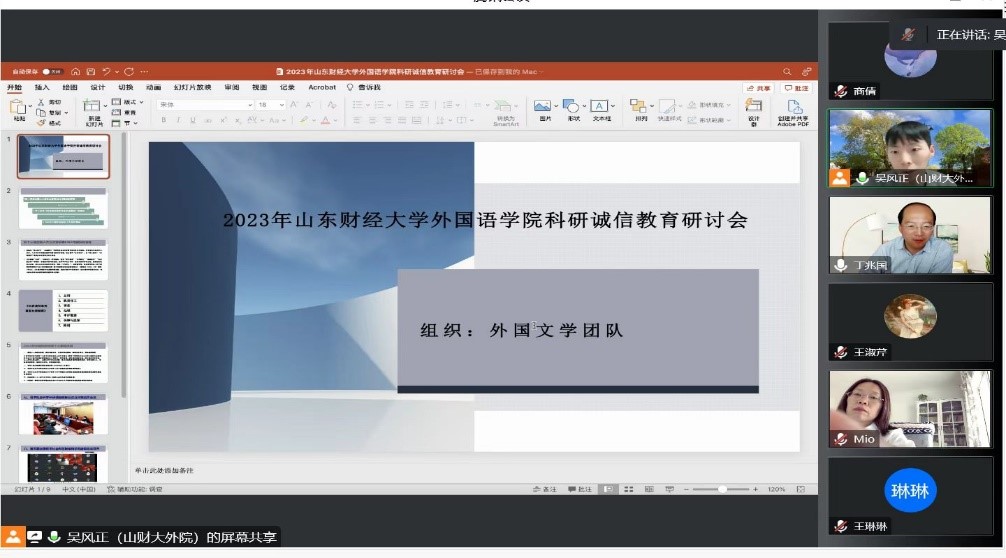Click the Text Box (文本框) icon
Viewport: 1006px width, 558px height.
click(x=601, y=106)
